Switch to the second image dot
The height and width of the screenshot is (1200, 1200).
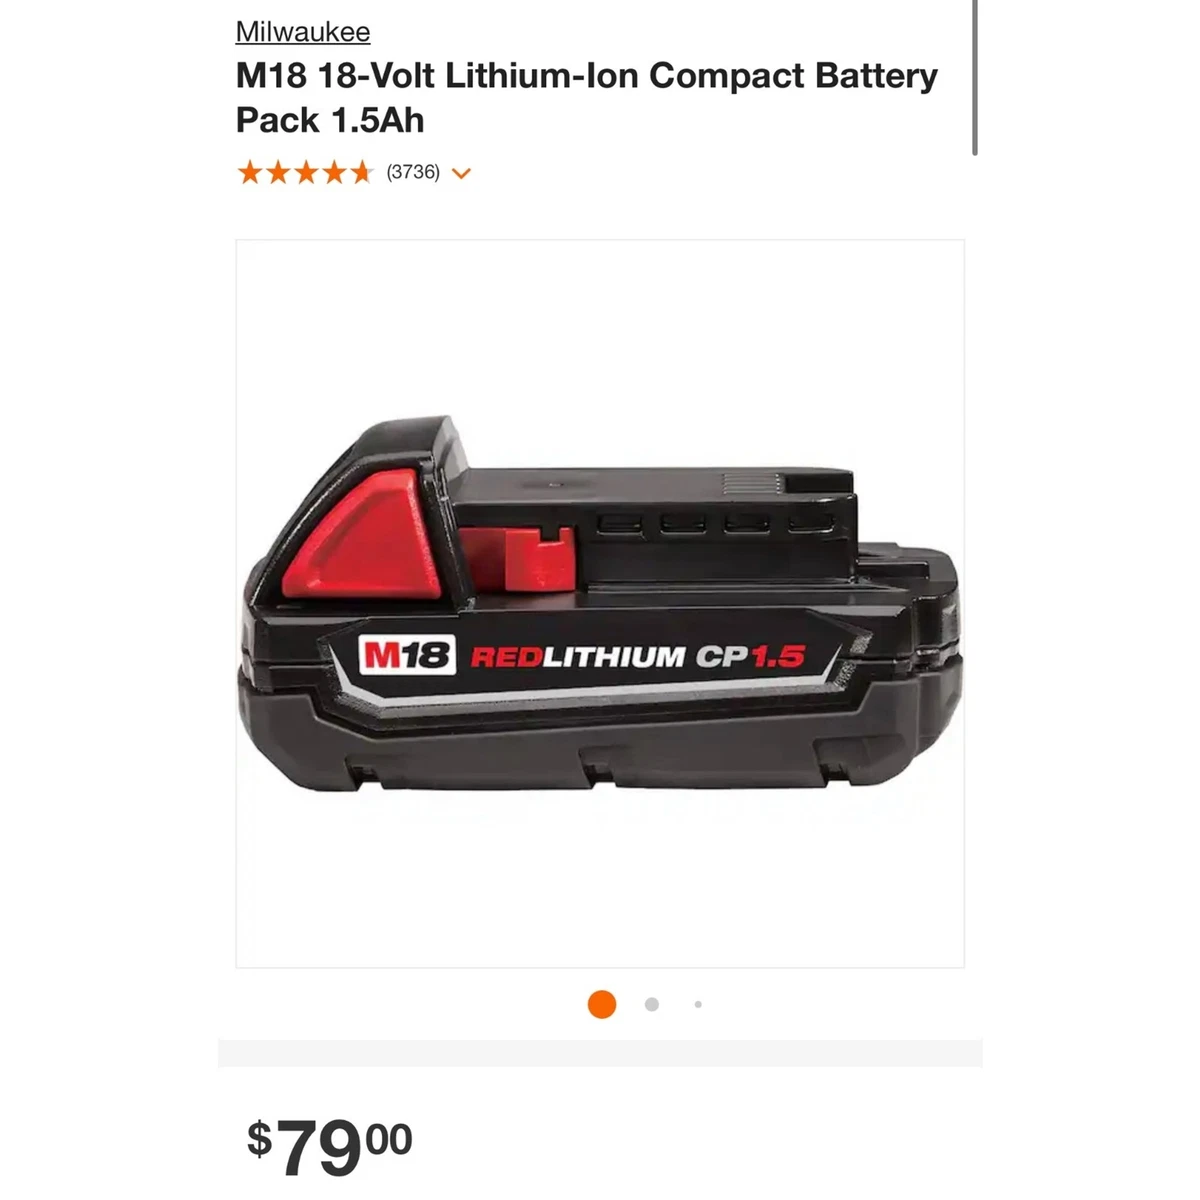(x=652, y=1004)
